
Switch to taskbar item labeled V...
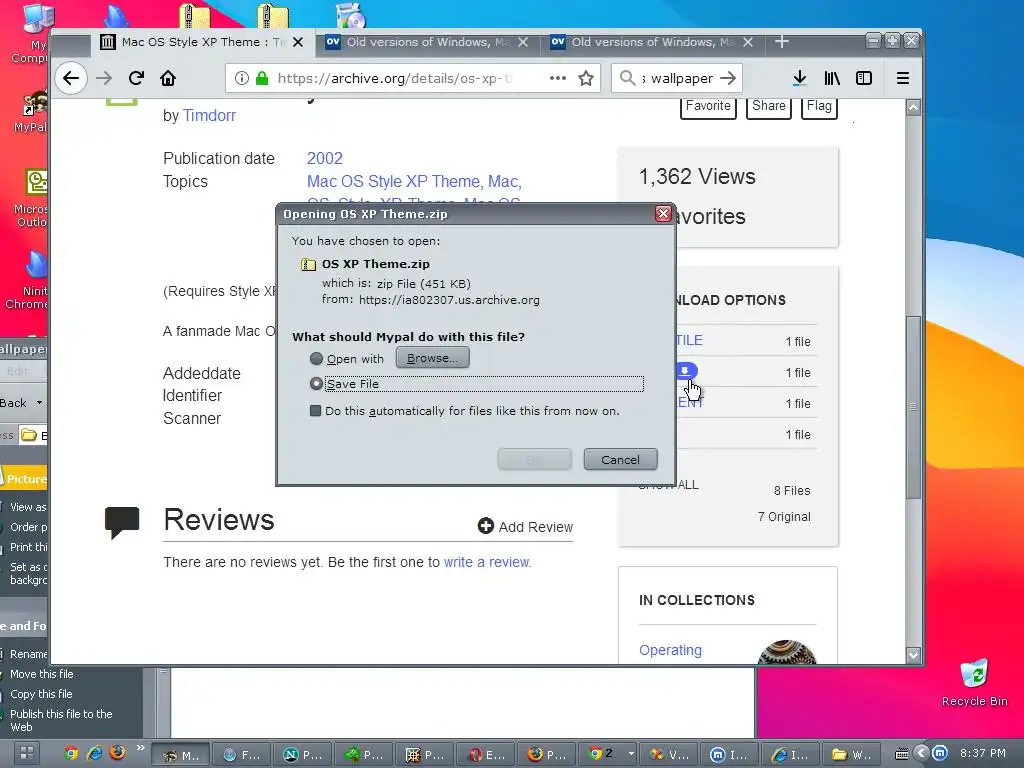click(669, 755)
